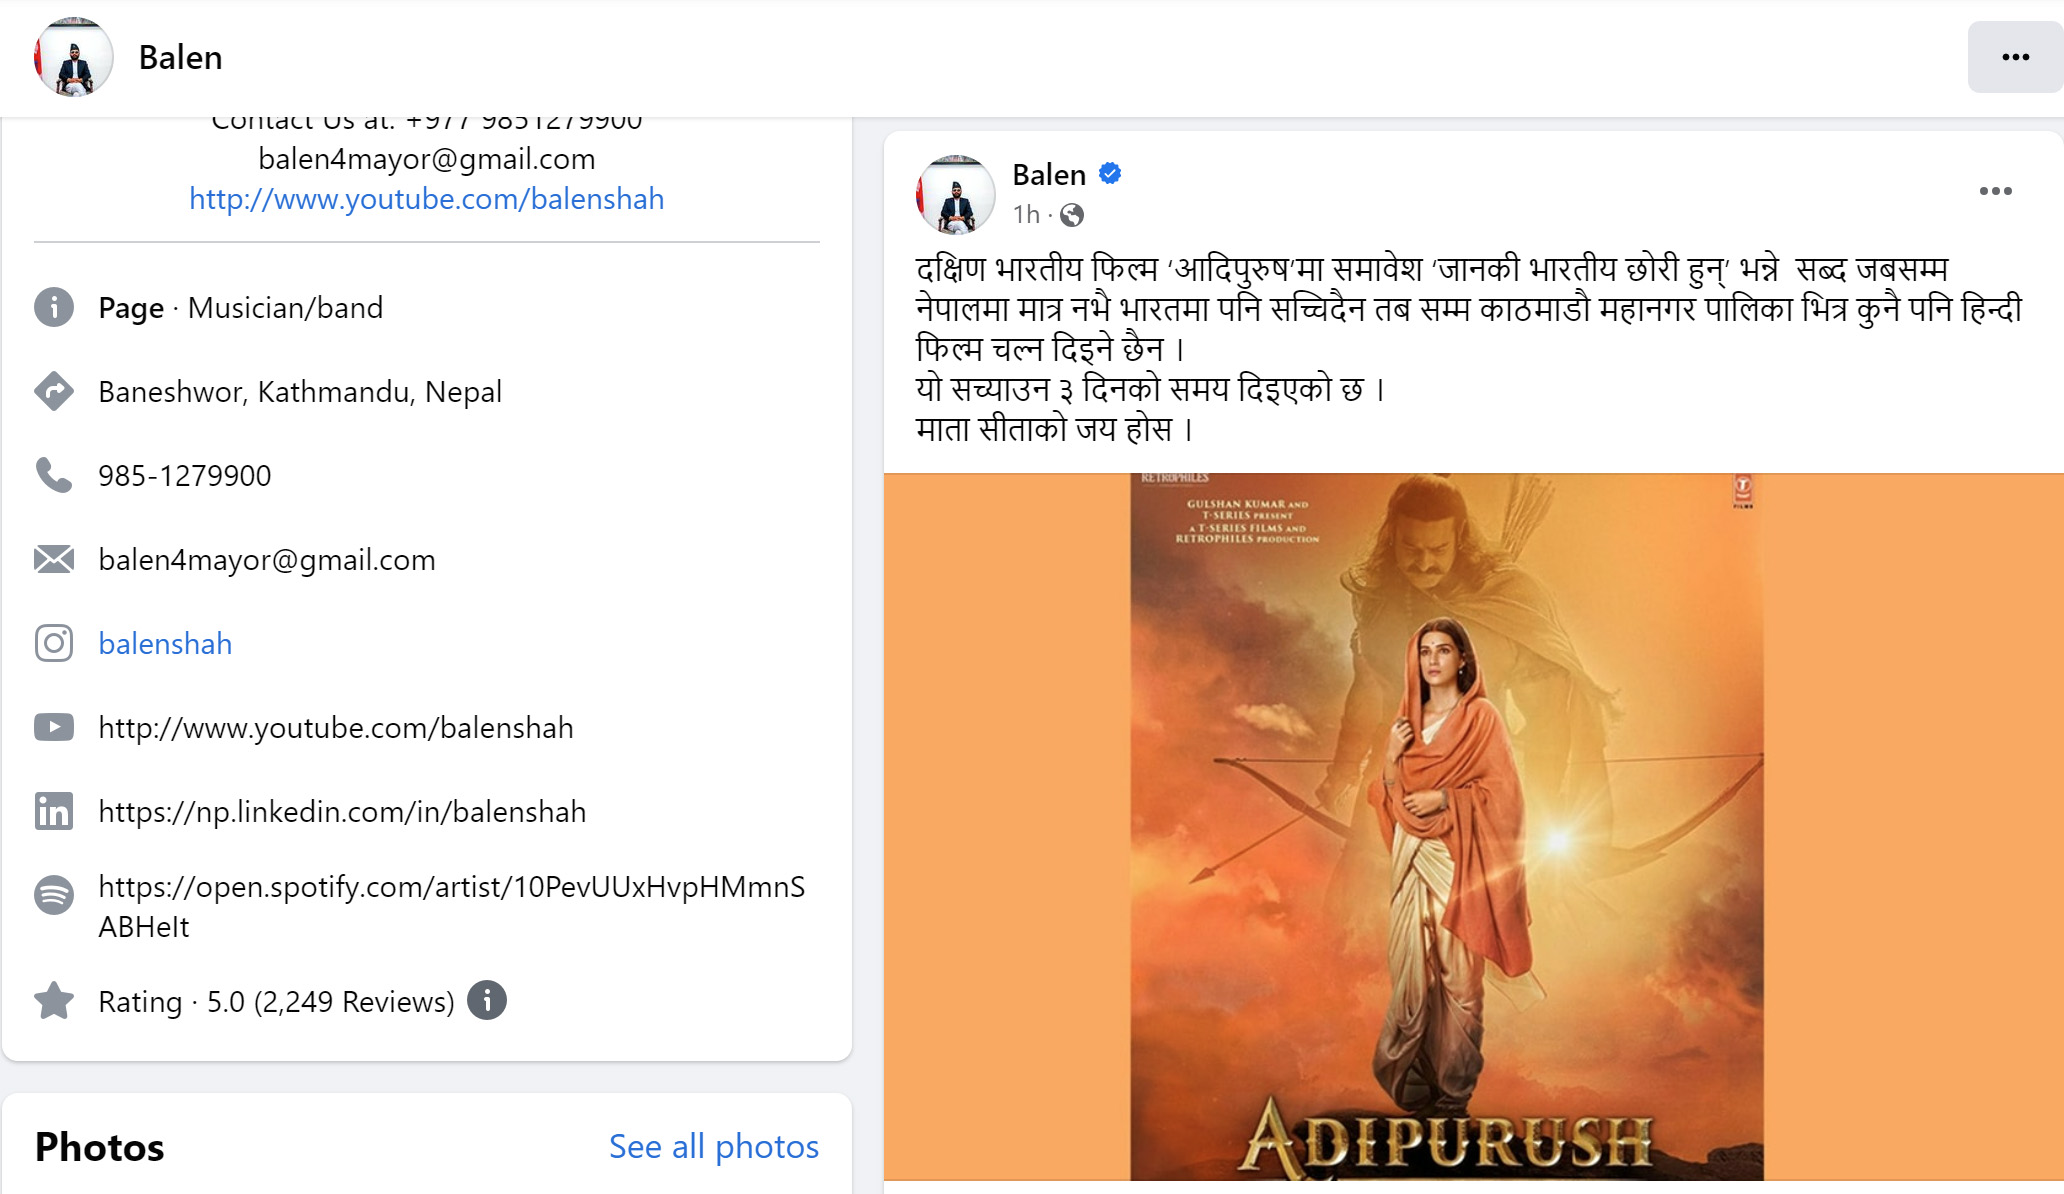Screen dimensions: 2064x1194
Task: Click the envelope email icon
Action: (54, 559)
